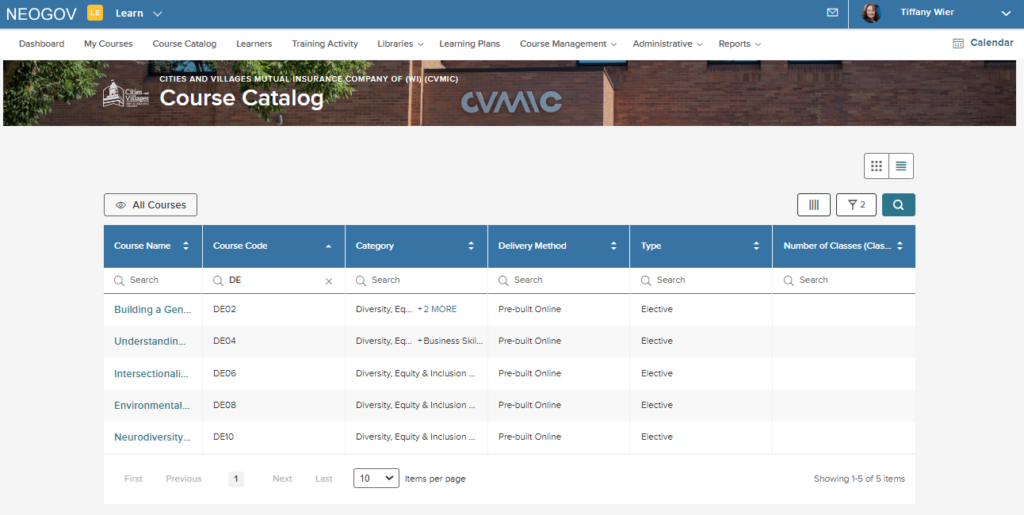Expand the Libraries menu
This screenshot has height=515, width=1024.
click(x=400, y=44)
